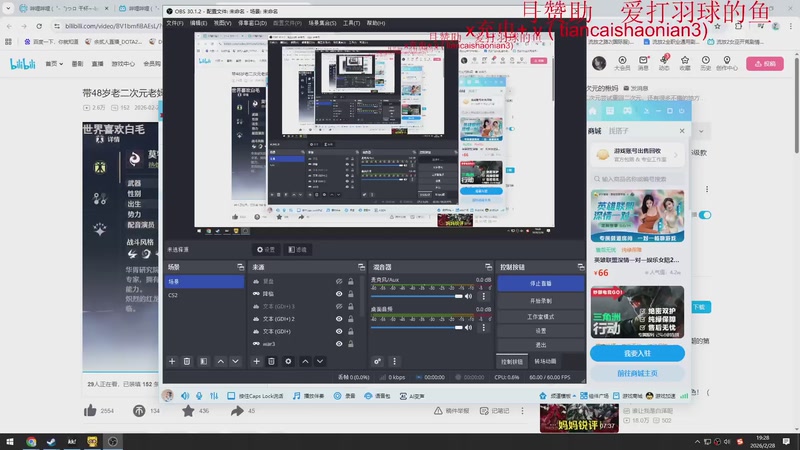
Task: Add a new source in Sources dock
Action: click(x=256, y=361)
